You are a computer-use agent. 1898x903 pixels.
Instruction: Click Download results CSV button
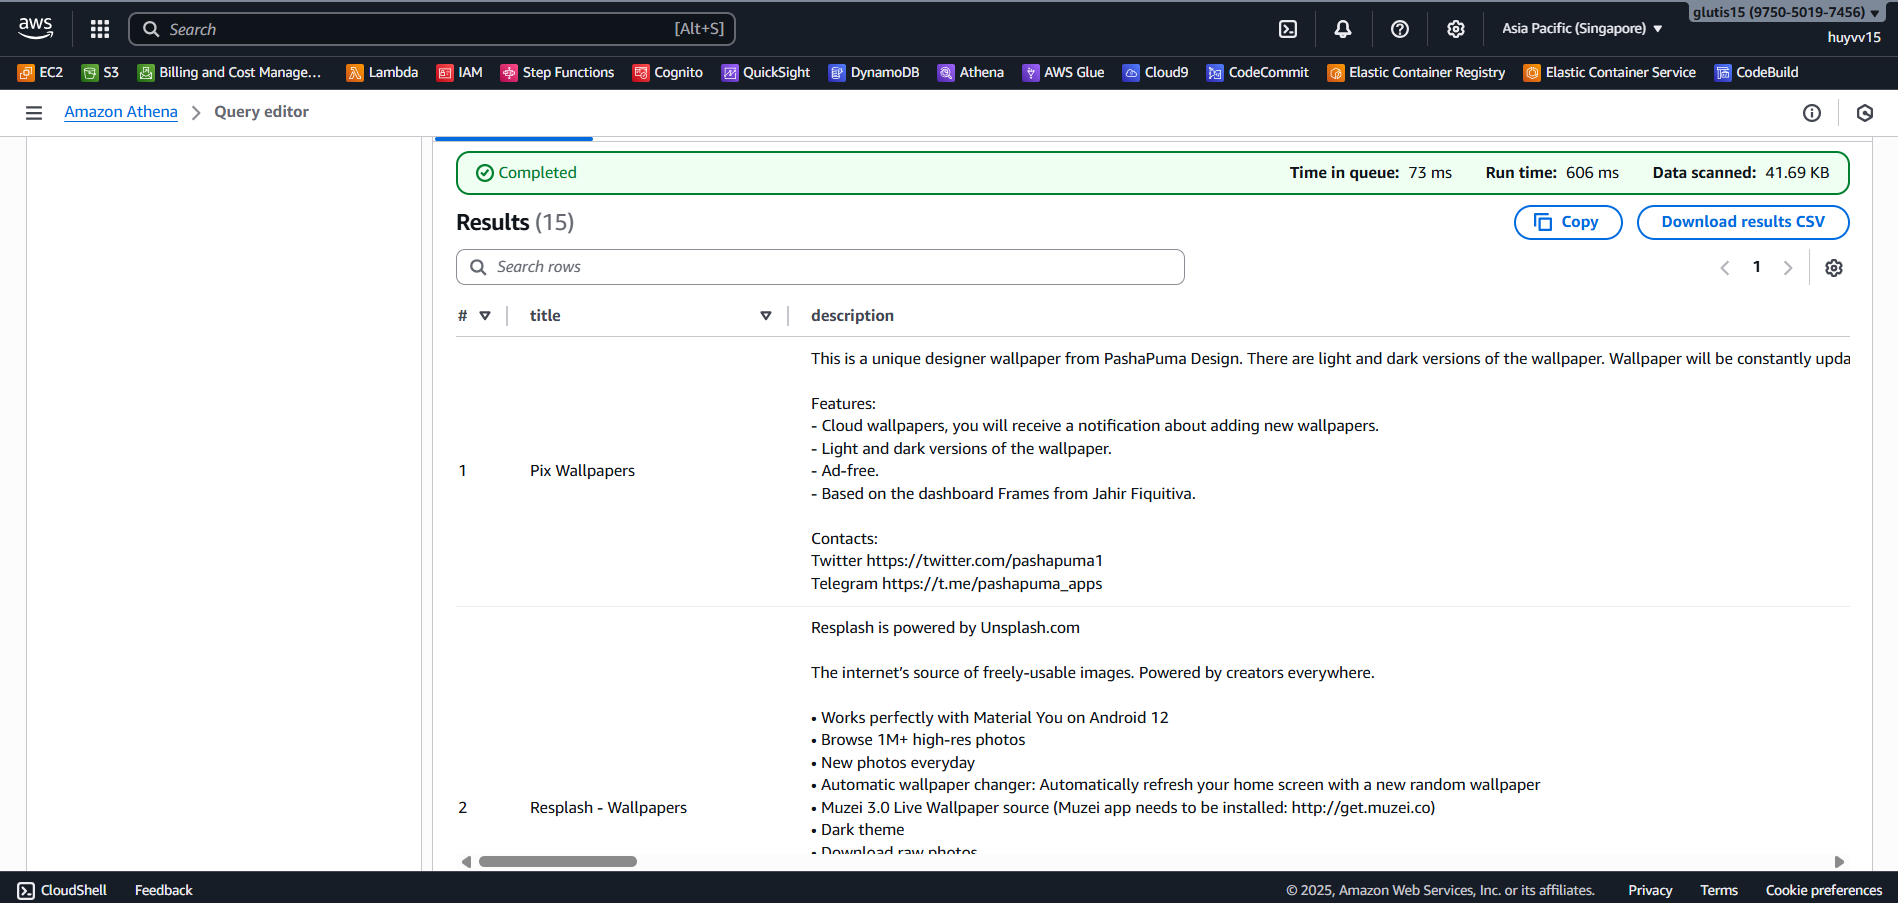(1742, 222)
